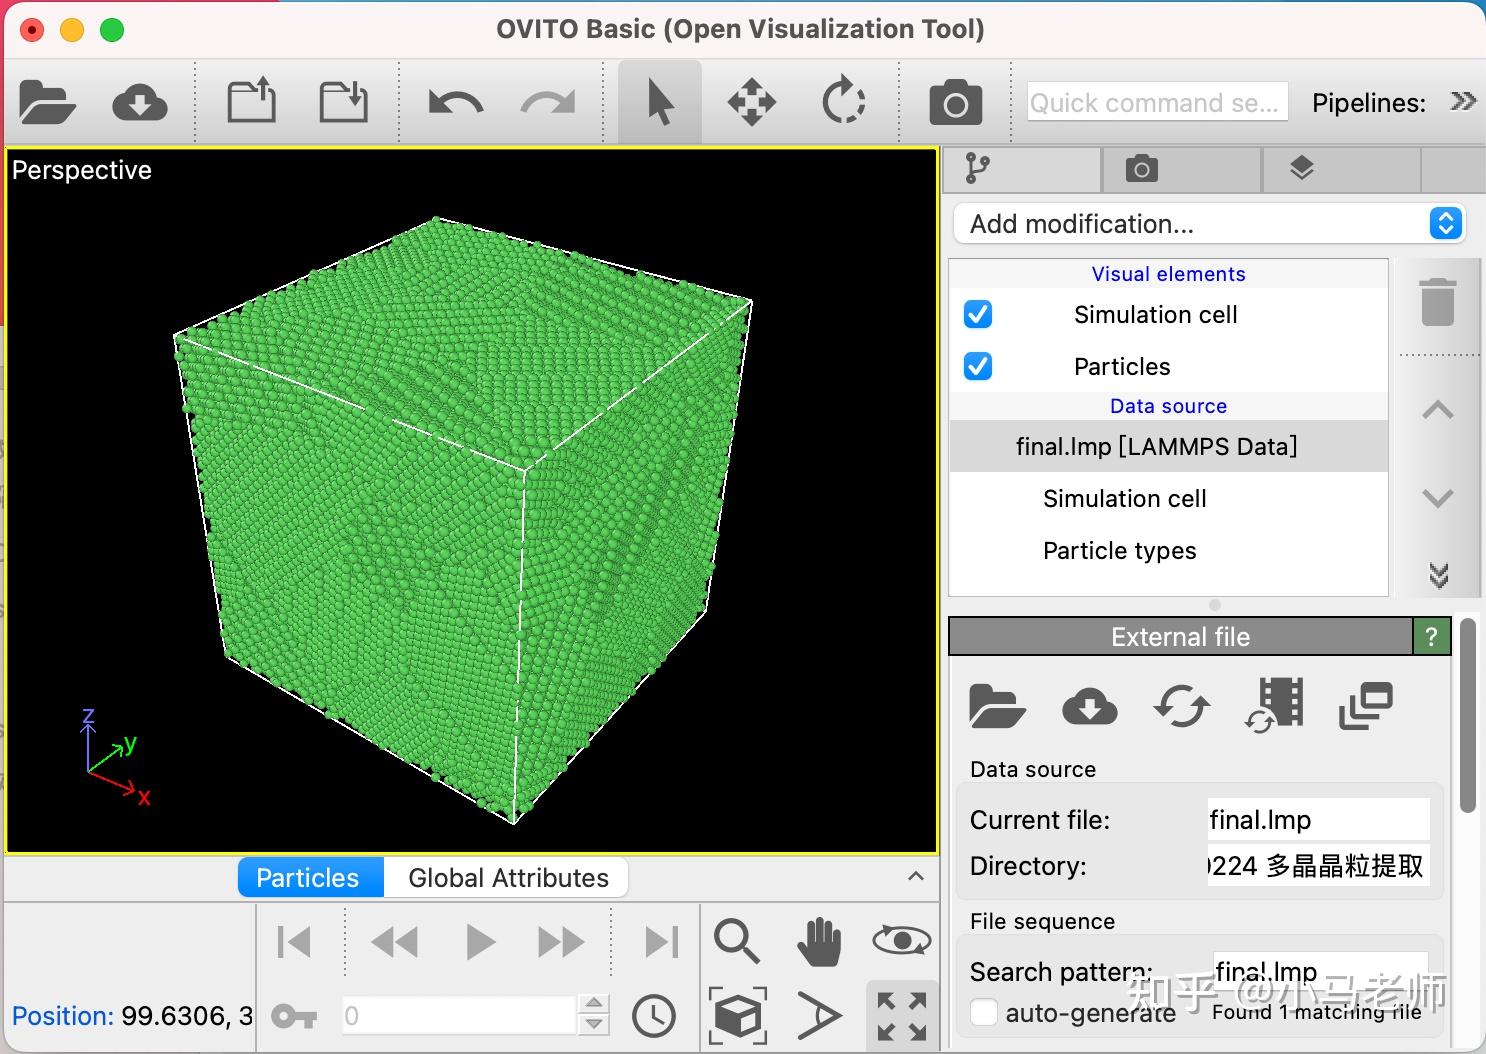Open the Add modification dropdown
This screenshot has width=1486, height=1054.
[x=1208, y=224]
